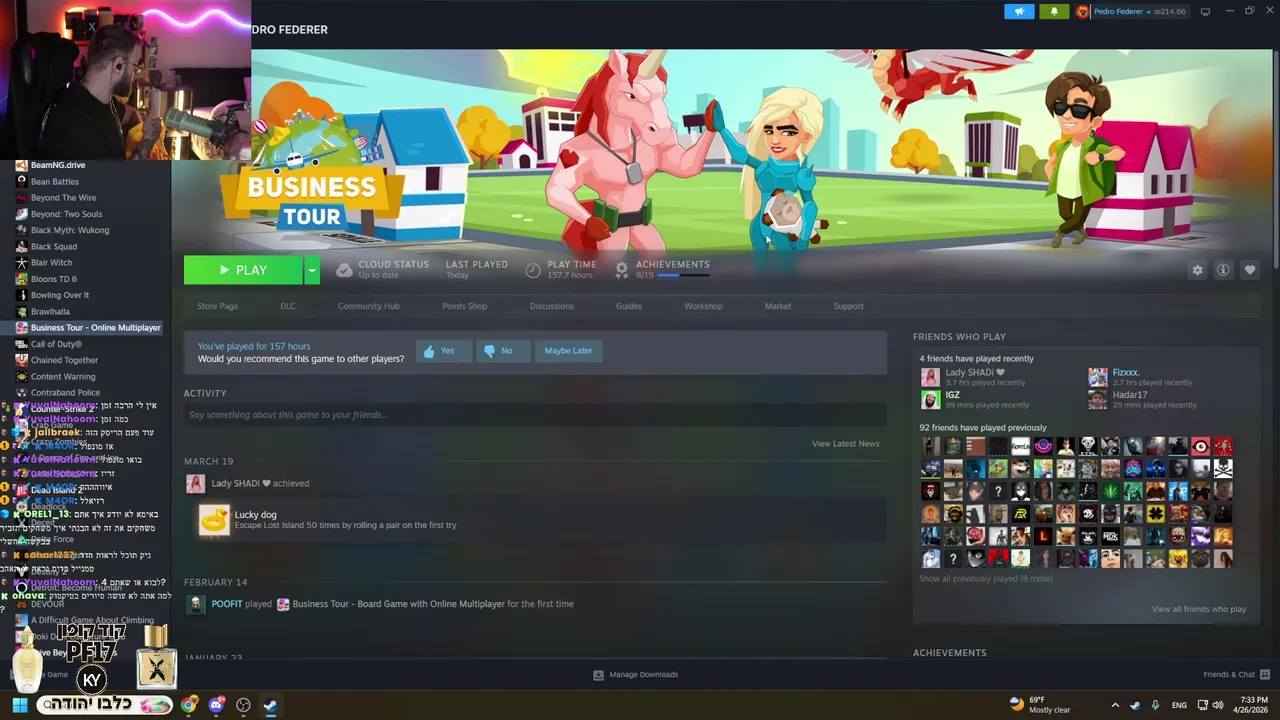Open game settings gear icon
Viewport: 1280px width, 720px height.
[1197, 270]
